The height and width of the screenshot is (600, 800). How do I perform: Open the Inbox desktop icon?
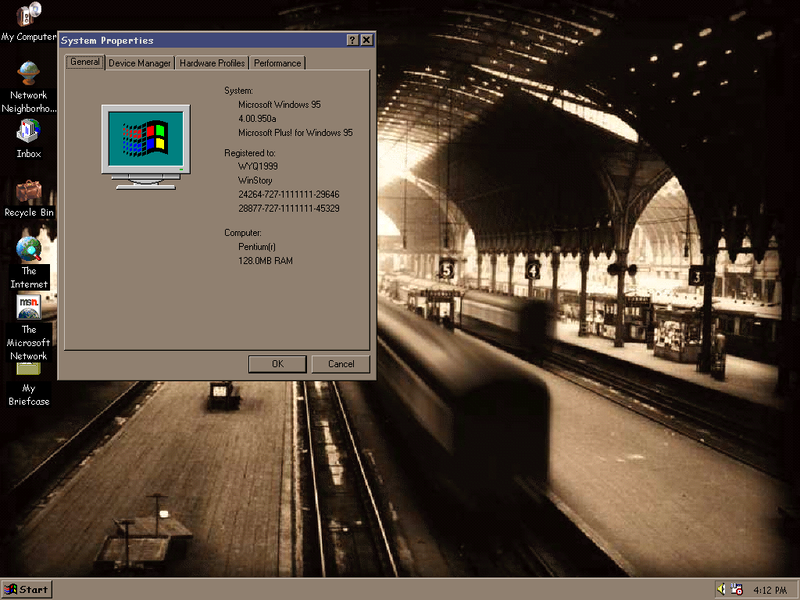(x=27, y=133)
